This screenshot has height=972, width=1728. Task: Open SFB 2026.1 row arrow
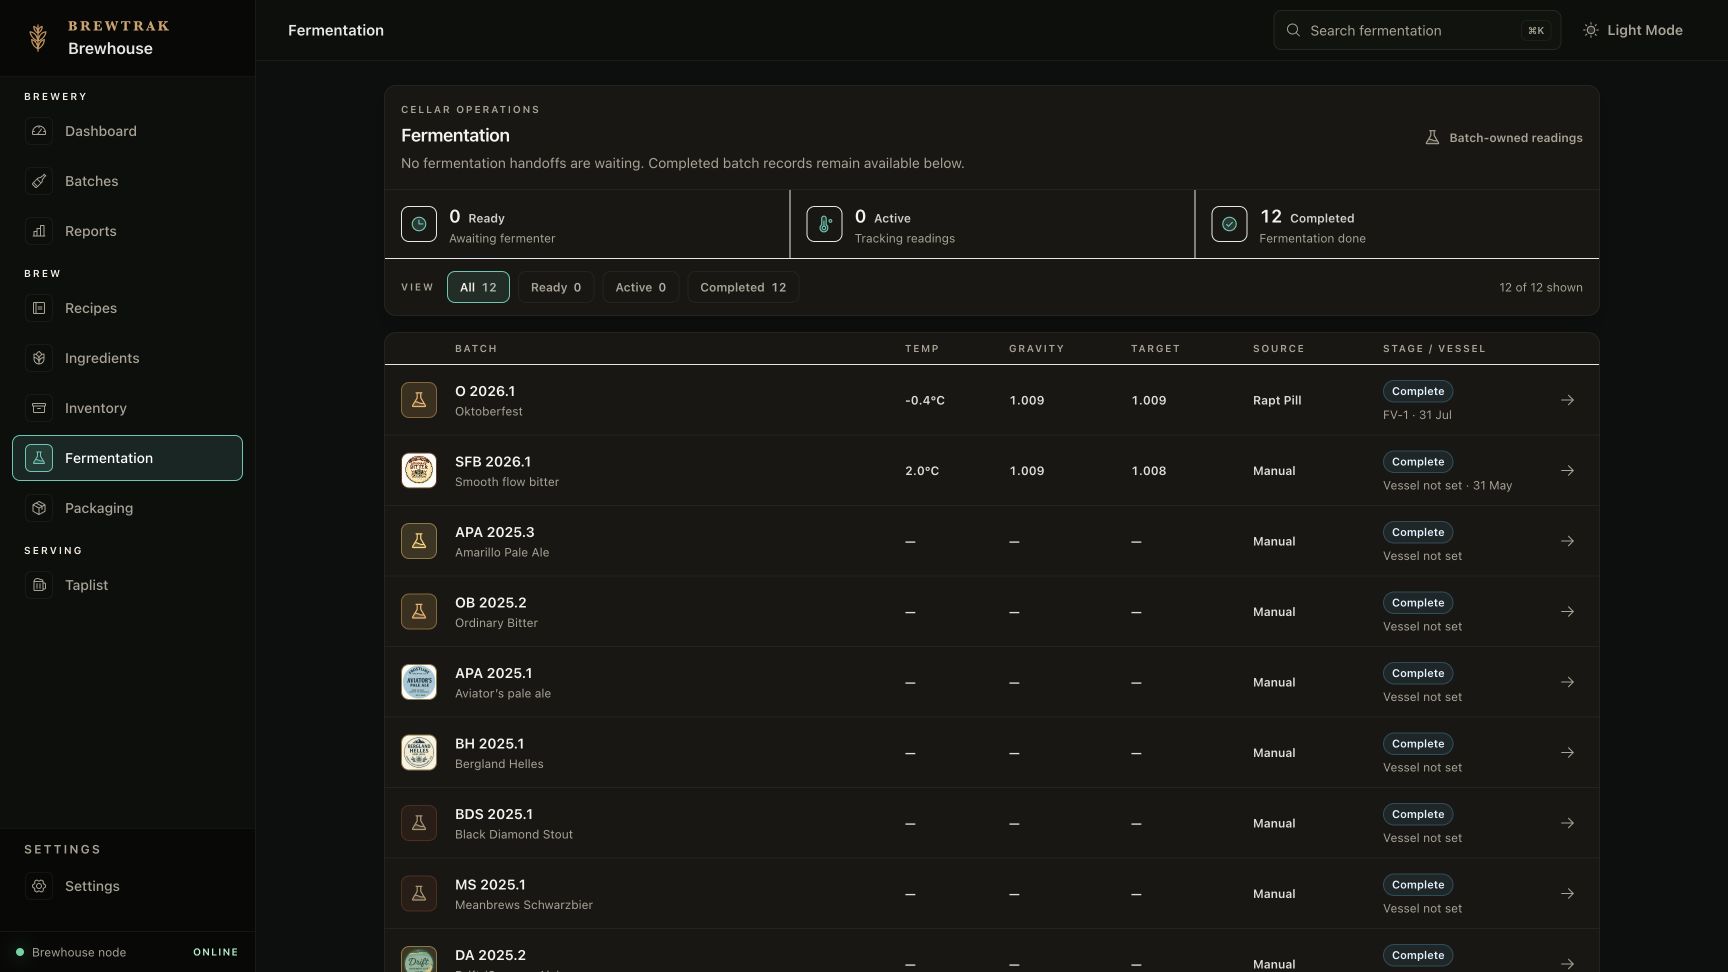click(x=1567, y=470)
